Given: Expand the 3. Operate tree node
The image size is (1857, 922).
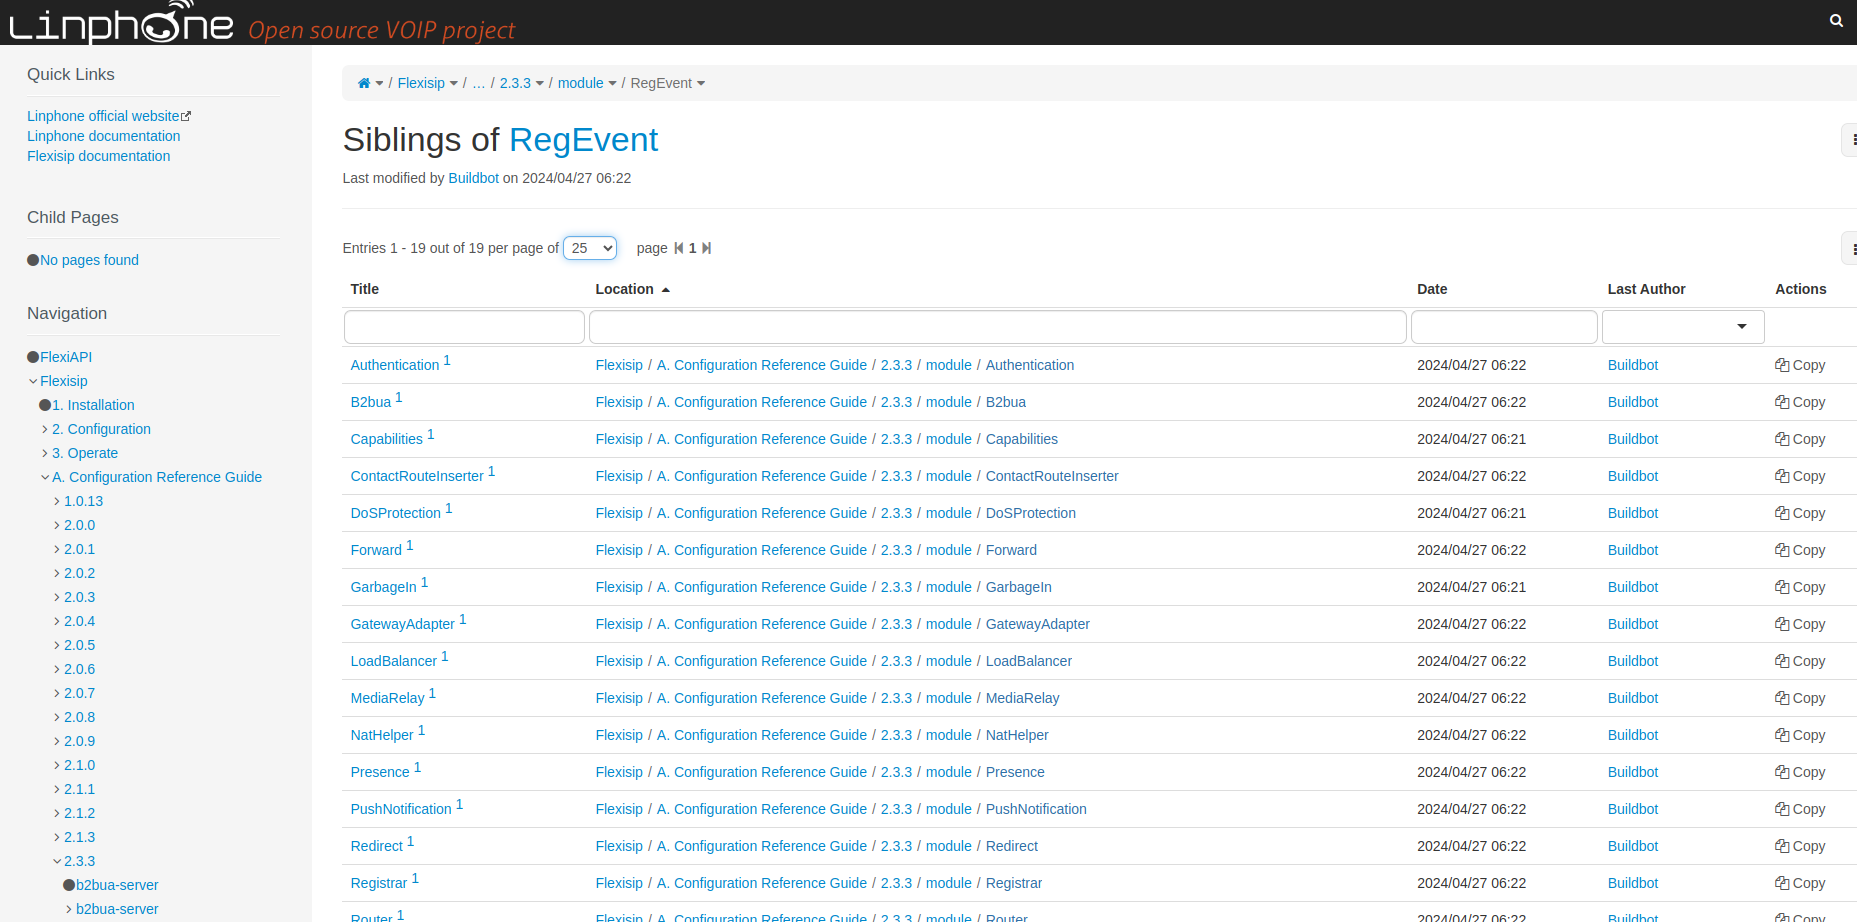Looking at the screenshot, I should pyautogui.click(x=45, y=453).
